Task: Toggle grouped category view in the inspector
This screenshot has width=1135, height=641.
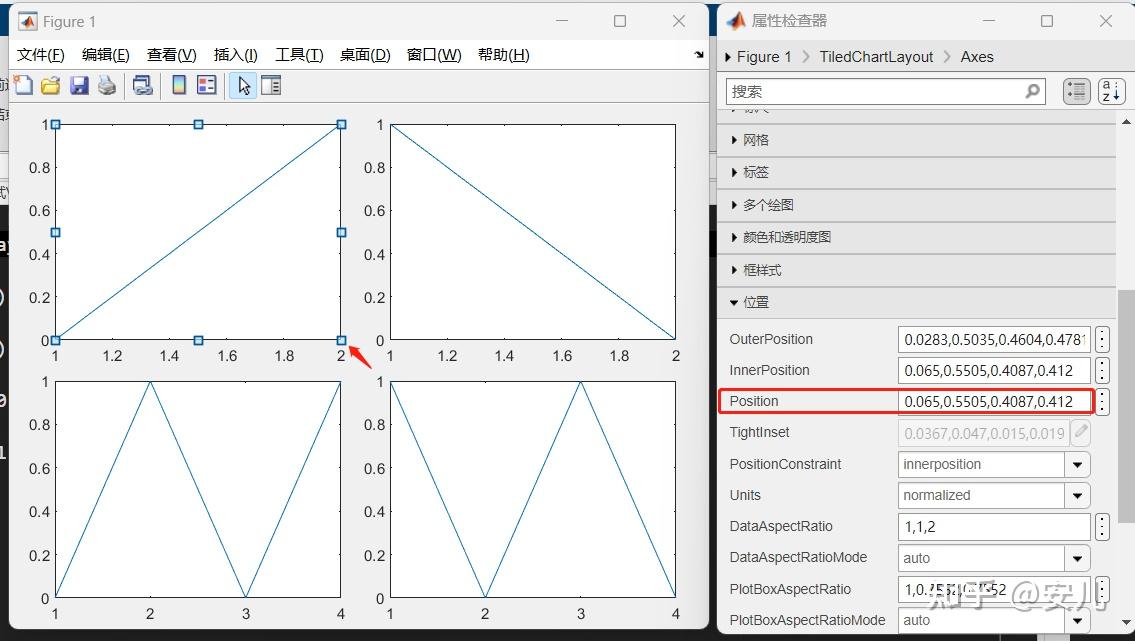Action: pyautogui.click(x=1077, y=91)
